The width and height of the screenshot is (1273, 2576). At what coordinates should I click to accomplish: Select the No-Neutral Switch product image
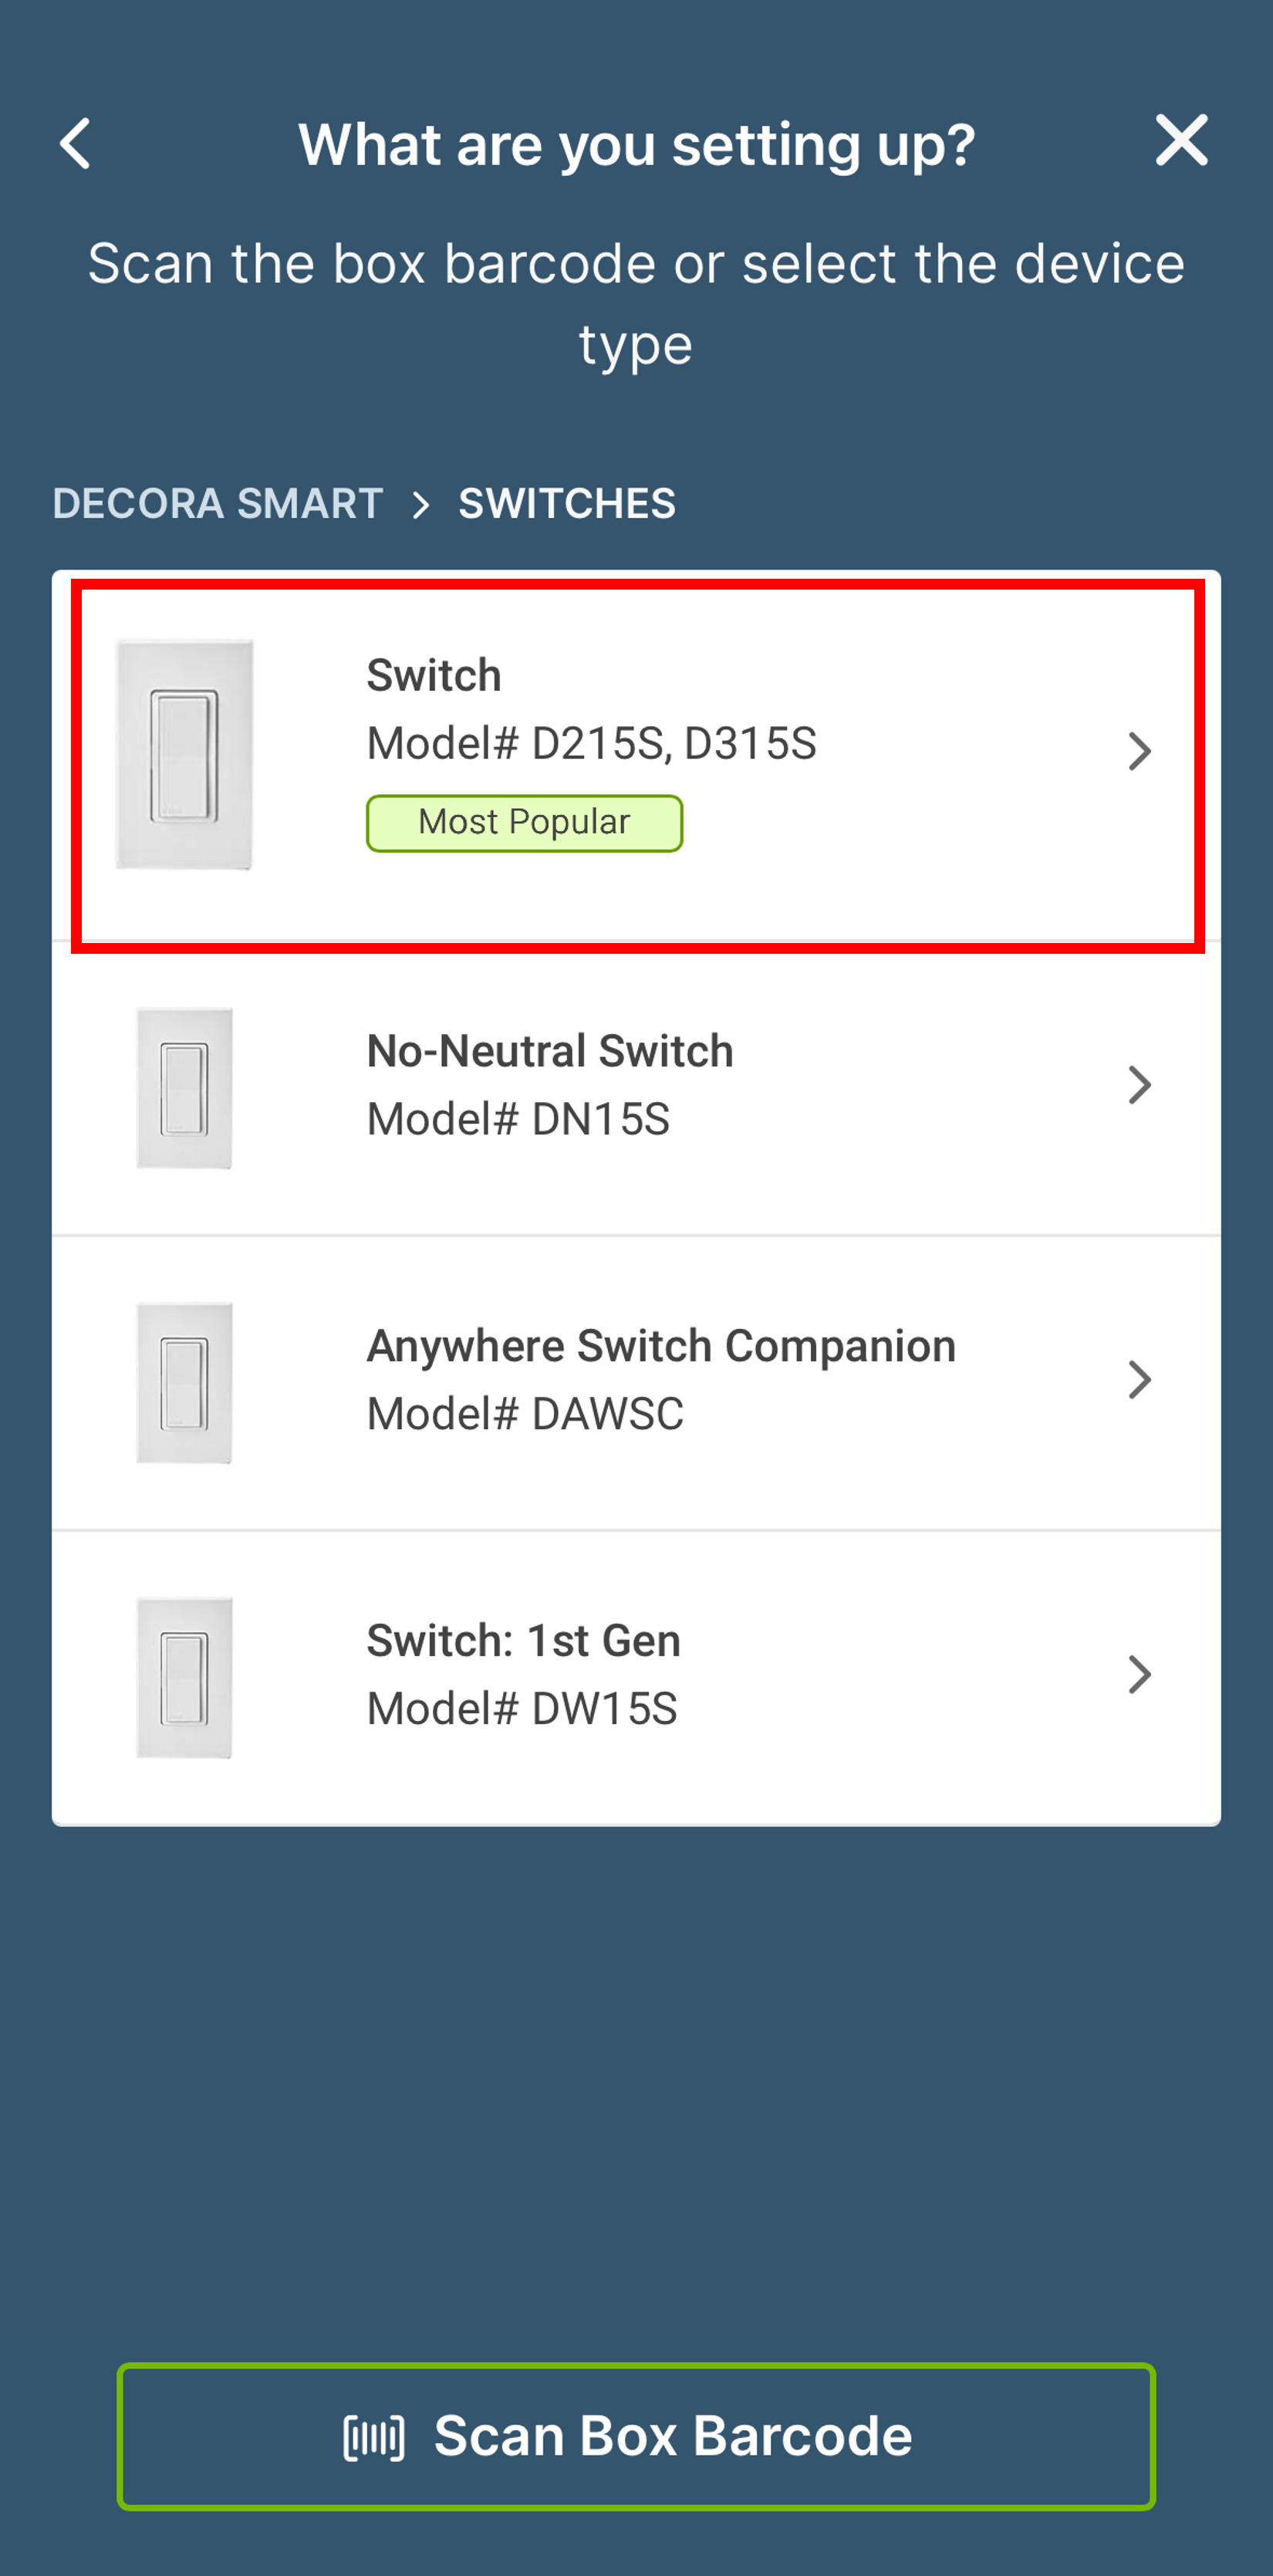(x=184, y=1088)
